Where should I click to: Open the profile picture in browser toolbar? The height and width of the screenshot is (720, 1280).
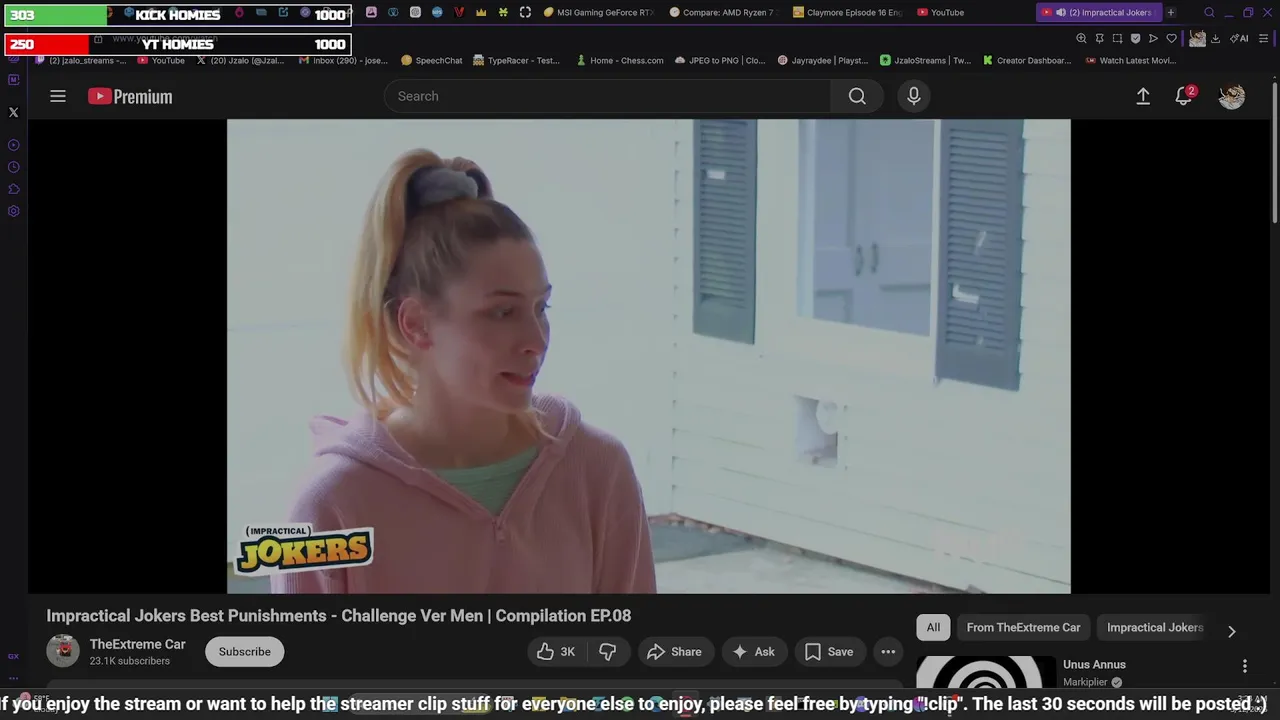(x=1197, y=38)
